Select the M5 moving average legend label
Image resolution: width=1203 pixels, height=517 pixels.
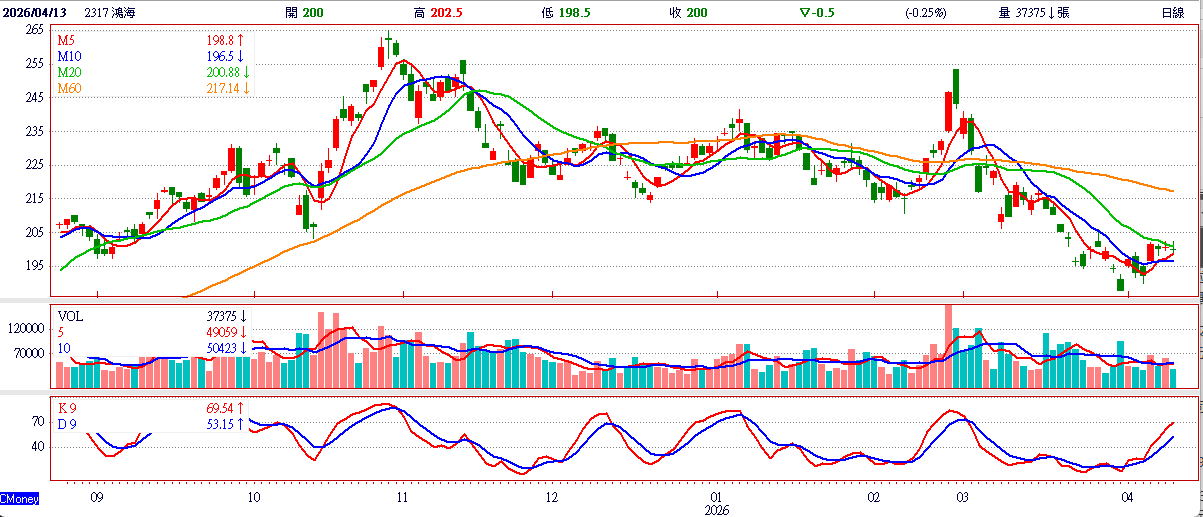67,40
